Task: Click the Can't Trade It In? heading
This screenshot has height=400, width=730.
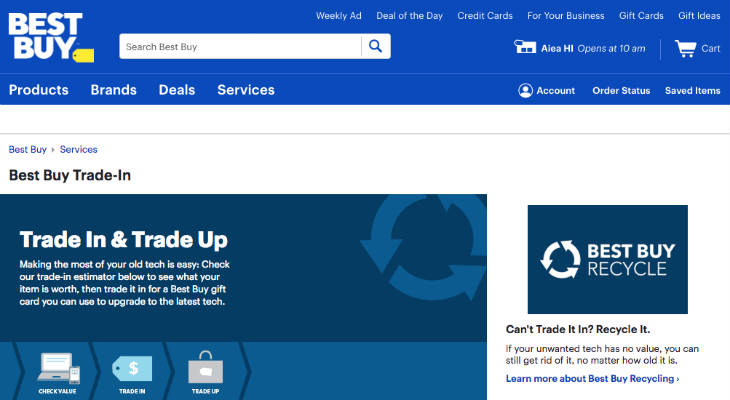Action: point(578,329)
